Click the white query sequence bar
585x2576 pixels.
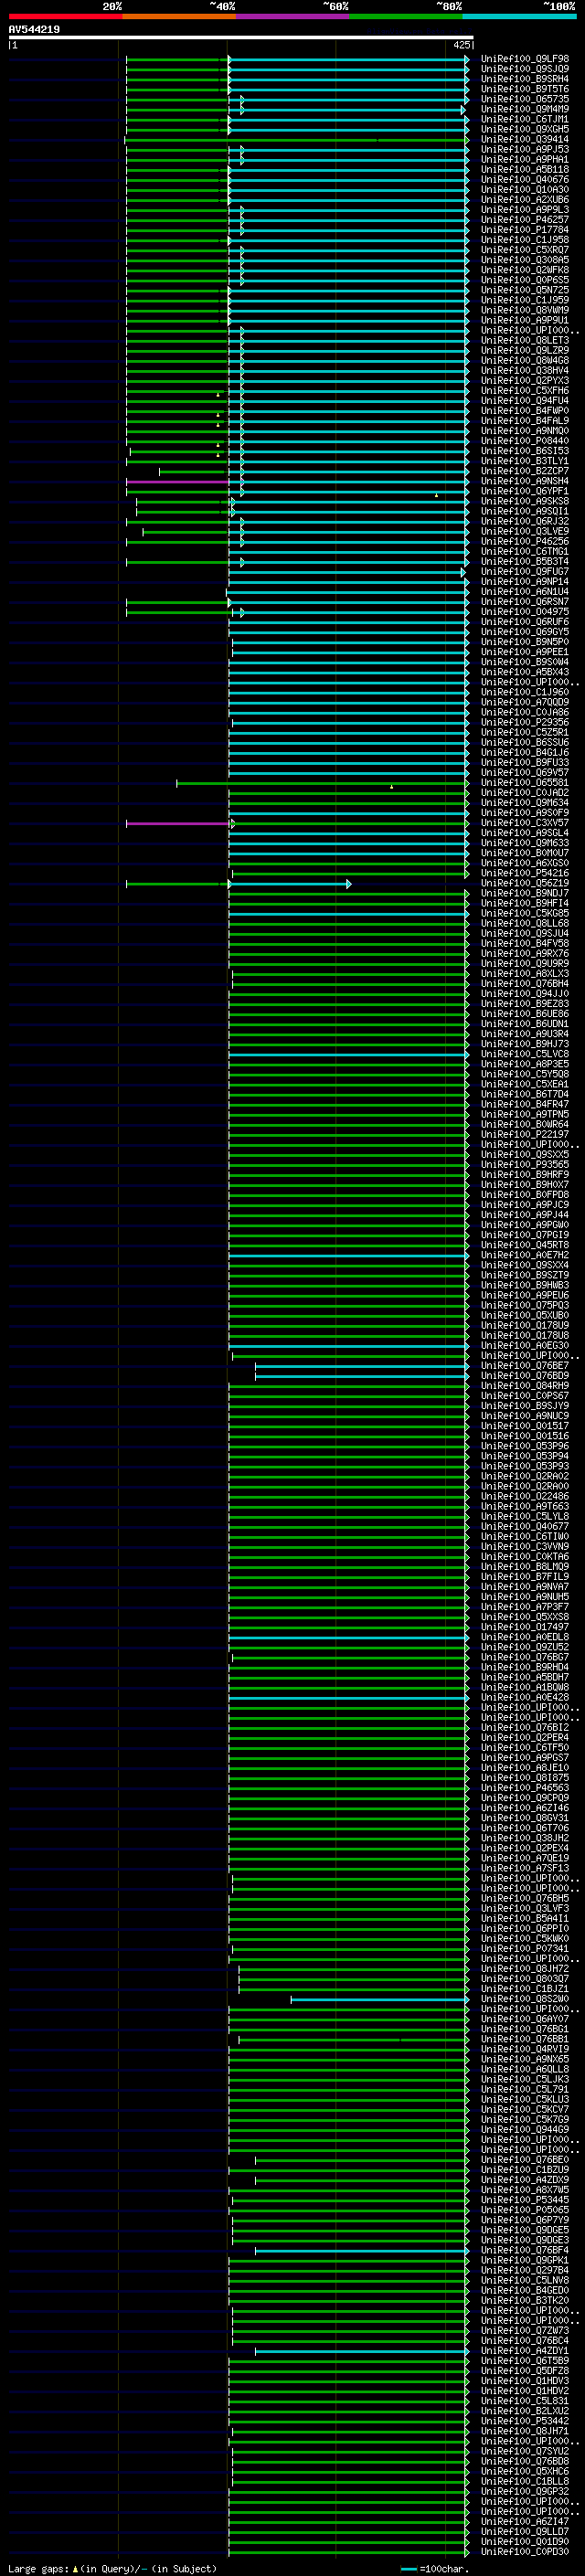click(x=241, y=38)
